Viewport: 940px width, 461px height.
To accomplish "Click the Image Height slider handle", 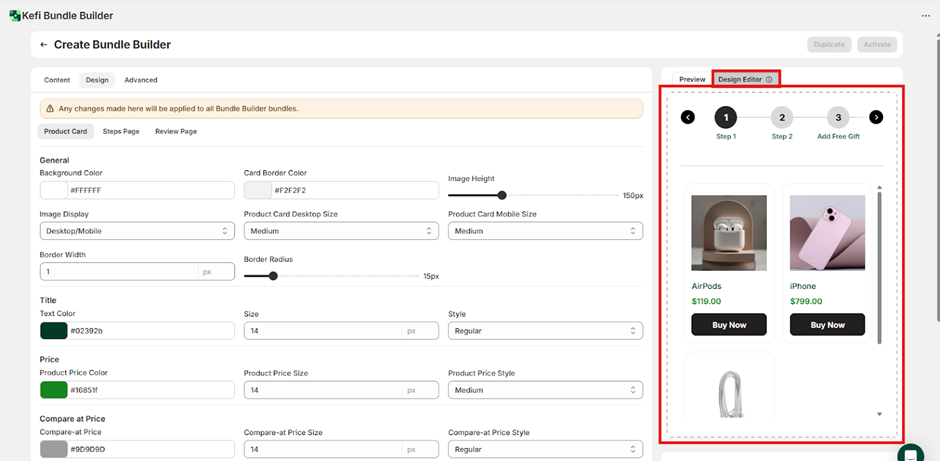I will pos(502,196).
